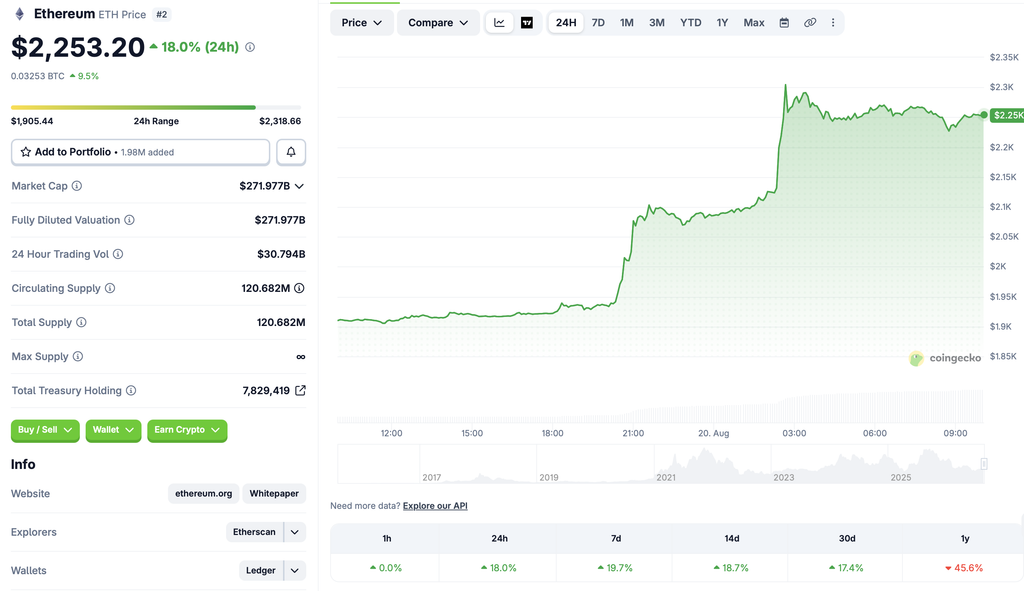Viewport: 1024px width, 591px height.
Task: Select the 24H time range tab
Action: click(566, 23)
